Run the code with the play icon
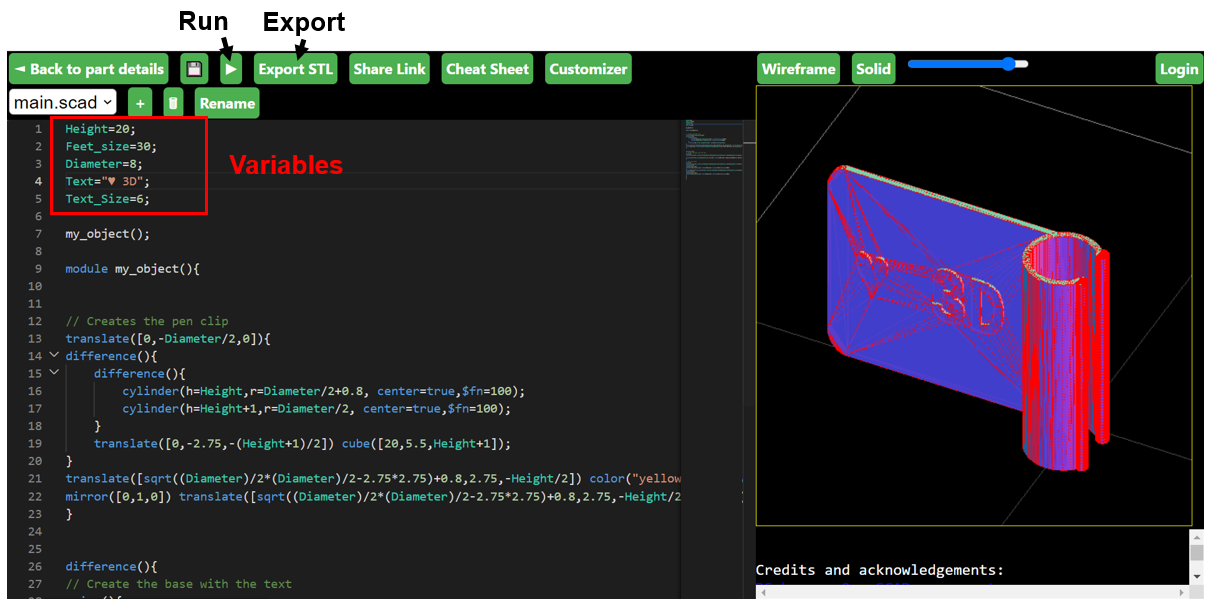This screenshot has height=607, width=1214. point(230,68)
